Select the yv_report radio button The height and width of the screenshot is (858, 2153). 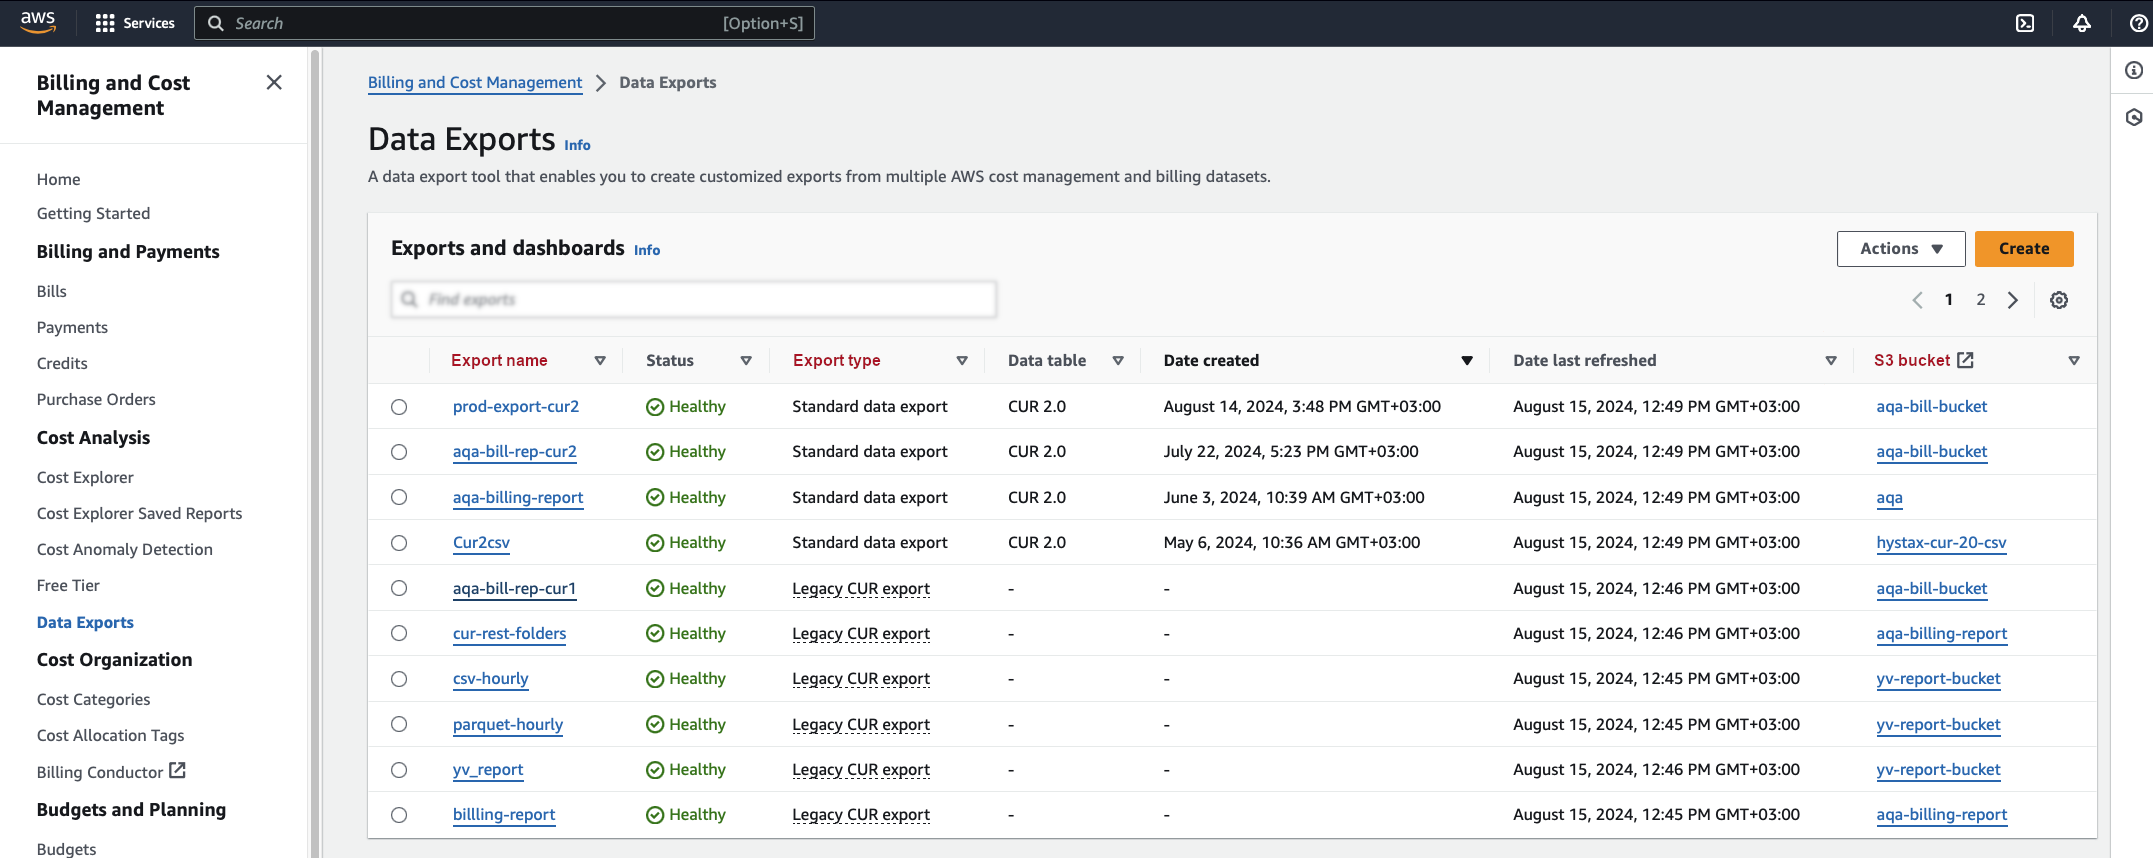tap(399, 770)
